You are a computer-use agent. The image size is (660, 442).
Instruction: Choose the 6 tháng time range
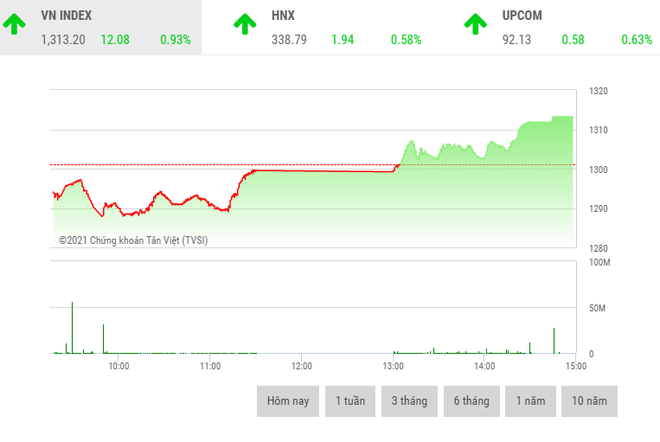point(471,401)
